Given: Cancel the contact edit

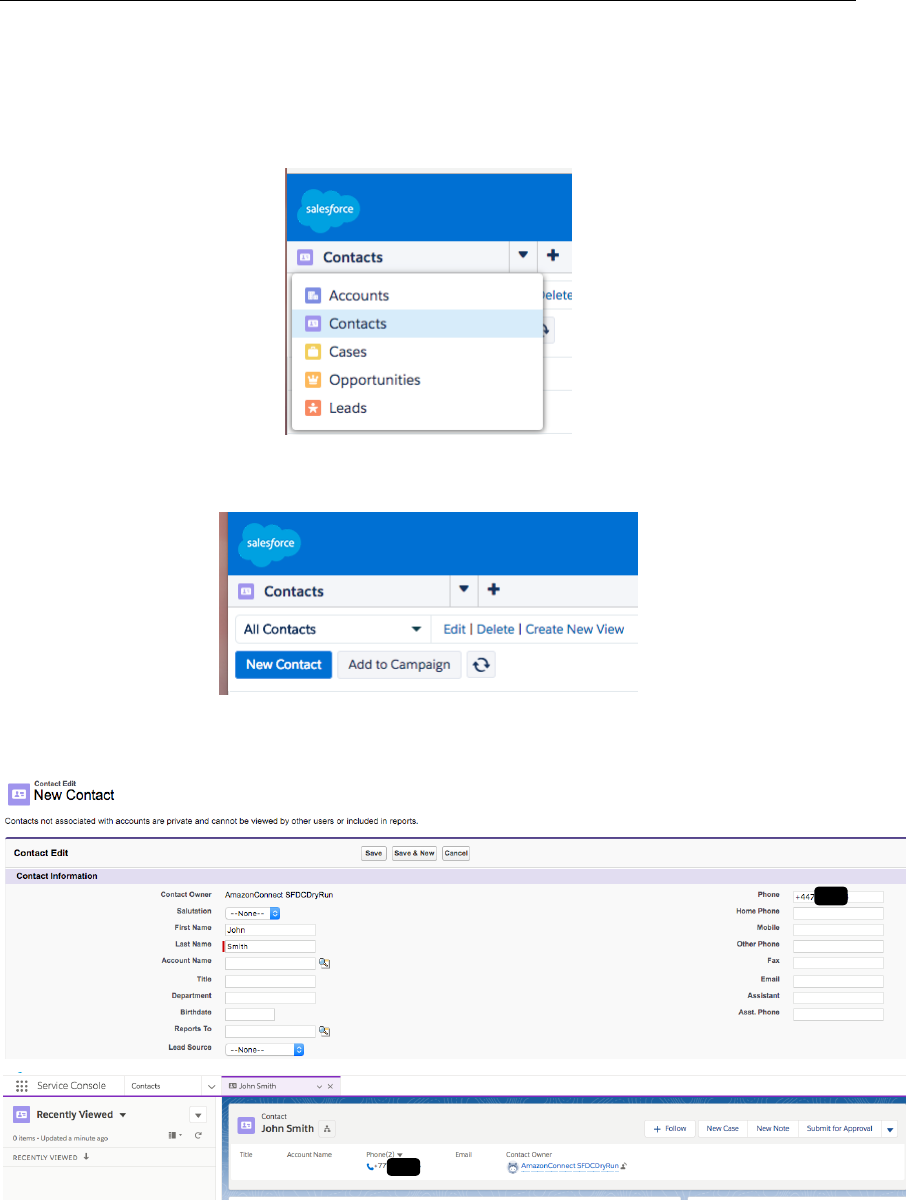Looking at the screenshot, I should tap(456, 853).
